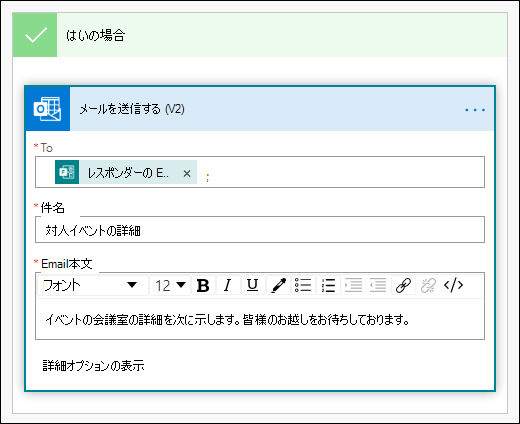This screenshot has width=520, height=424.
Task: Click the 件名 subject field
Action: [x=260, y=230]
